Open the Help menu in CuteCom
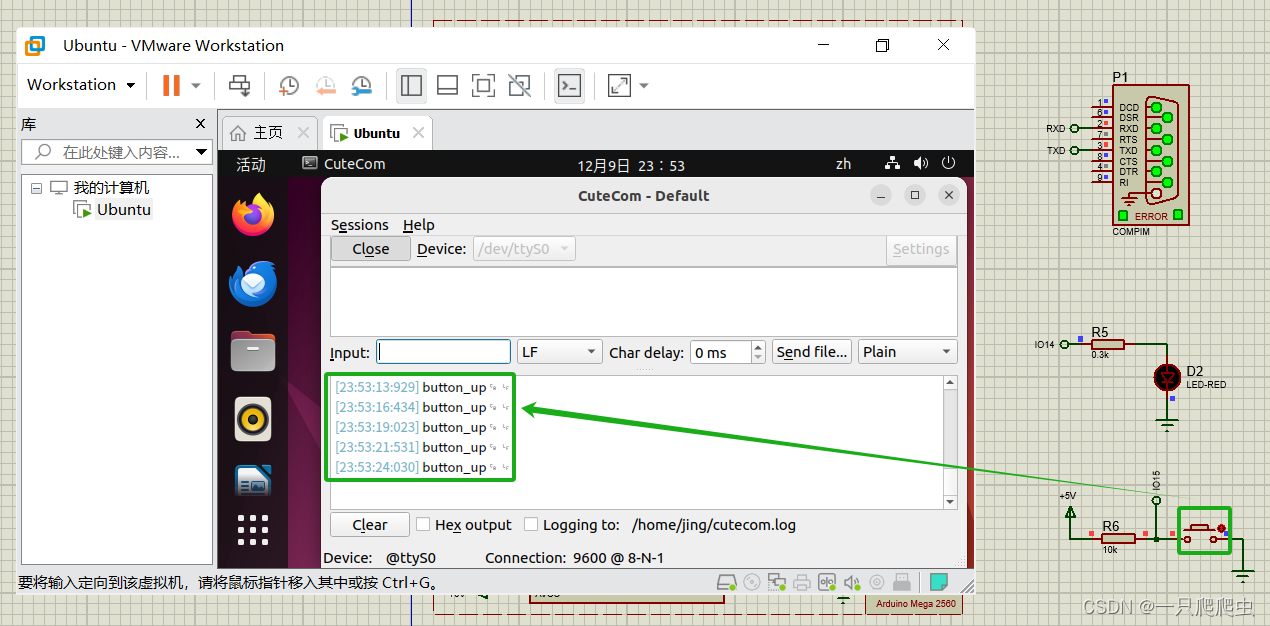 click(419, 225)
